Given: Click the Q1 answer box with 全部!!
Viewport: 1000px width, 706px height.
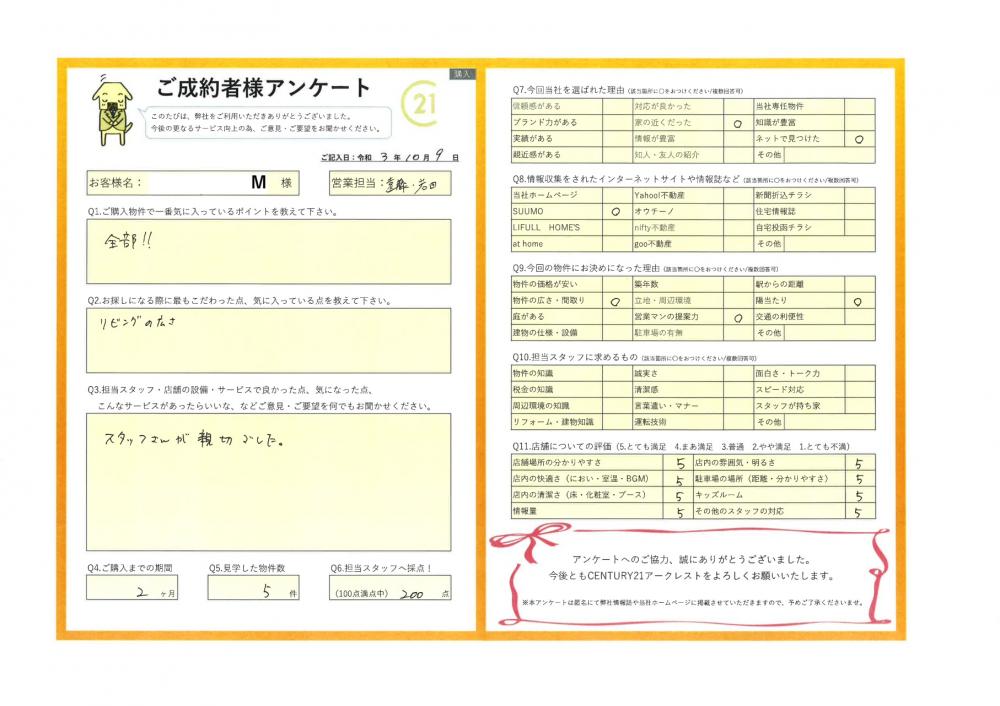Looking at the screenshot, I should pyautogui.click(x=268, y=252).
